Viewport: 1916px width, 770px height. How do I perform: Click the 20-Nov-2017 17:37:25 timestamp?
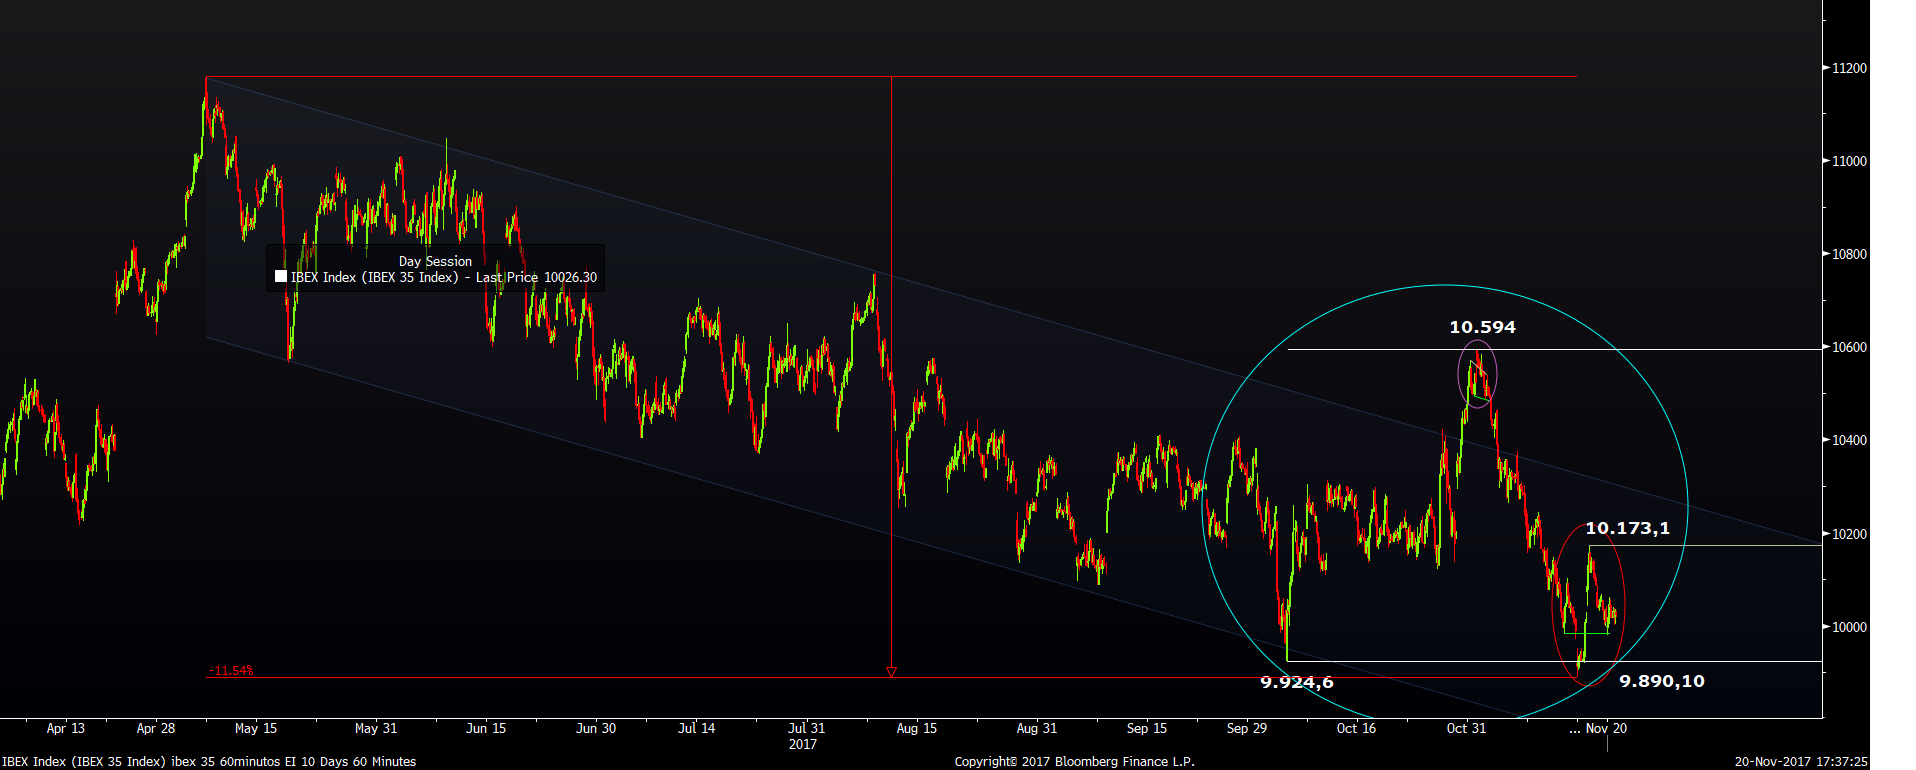click(x=1801, y=762)
